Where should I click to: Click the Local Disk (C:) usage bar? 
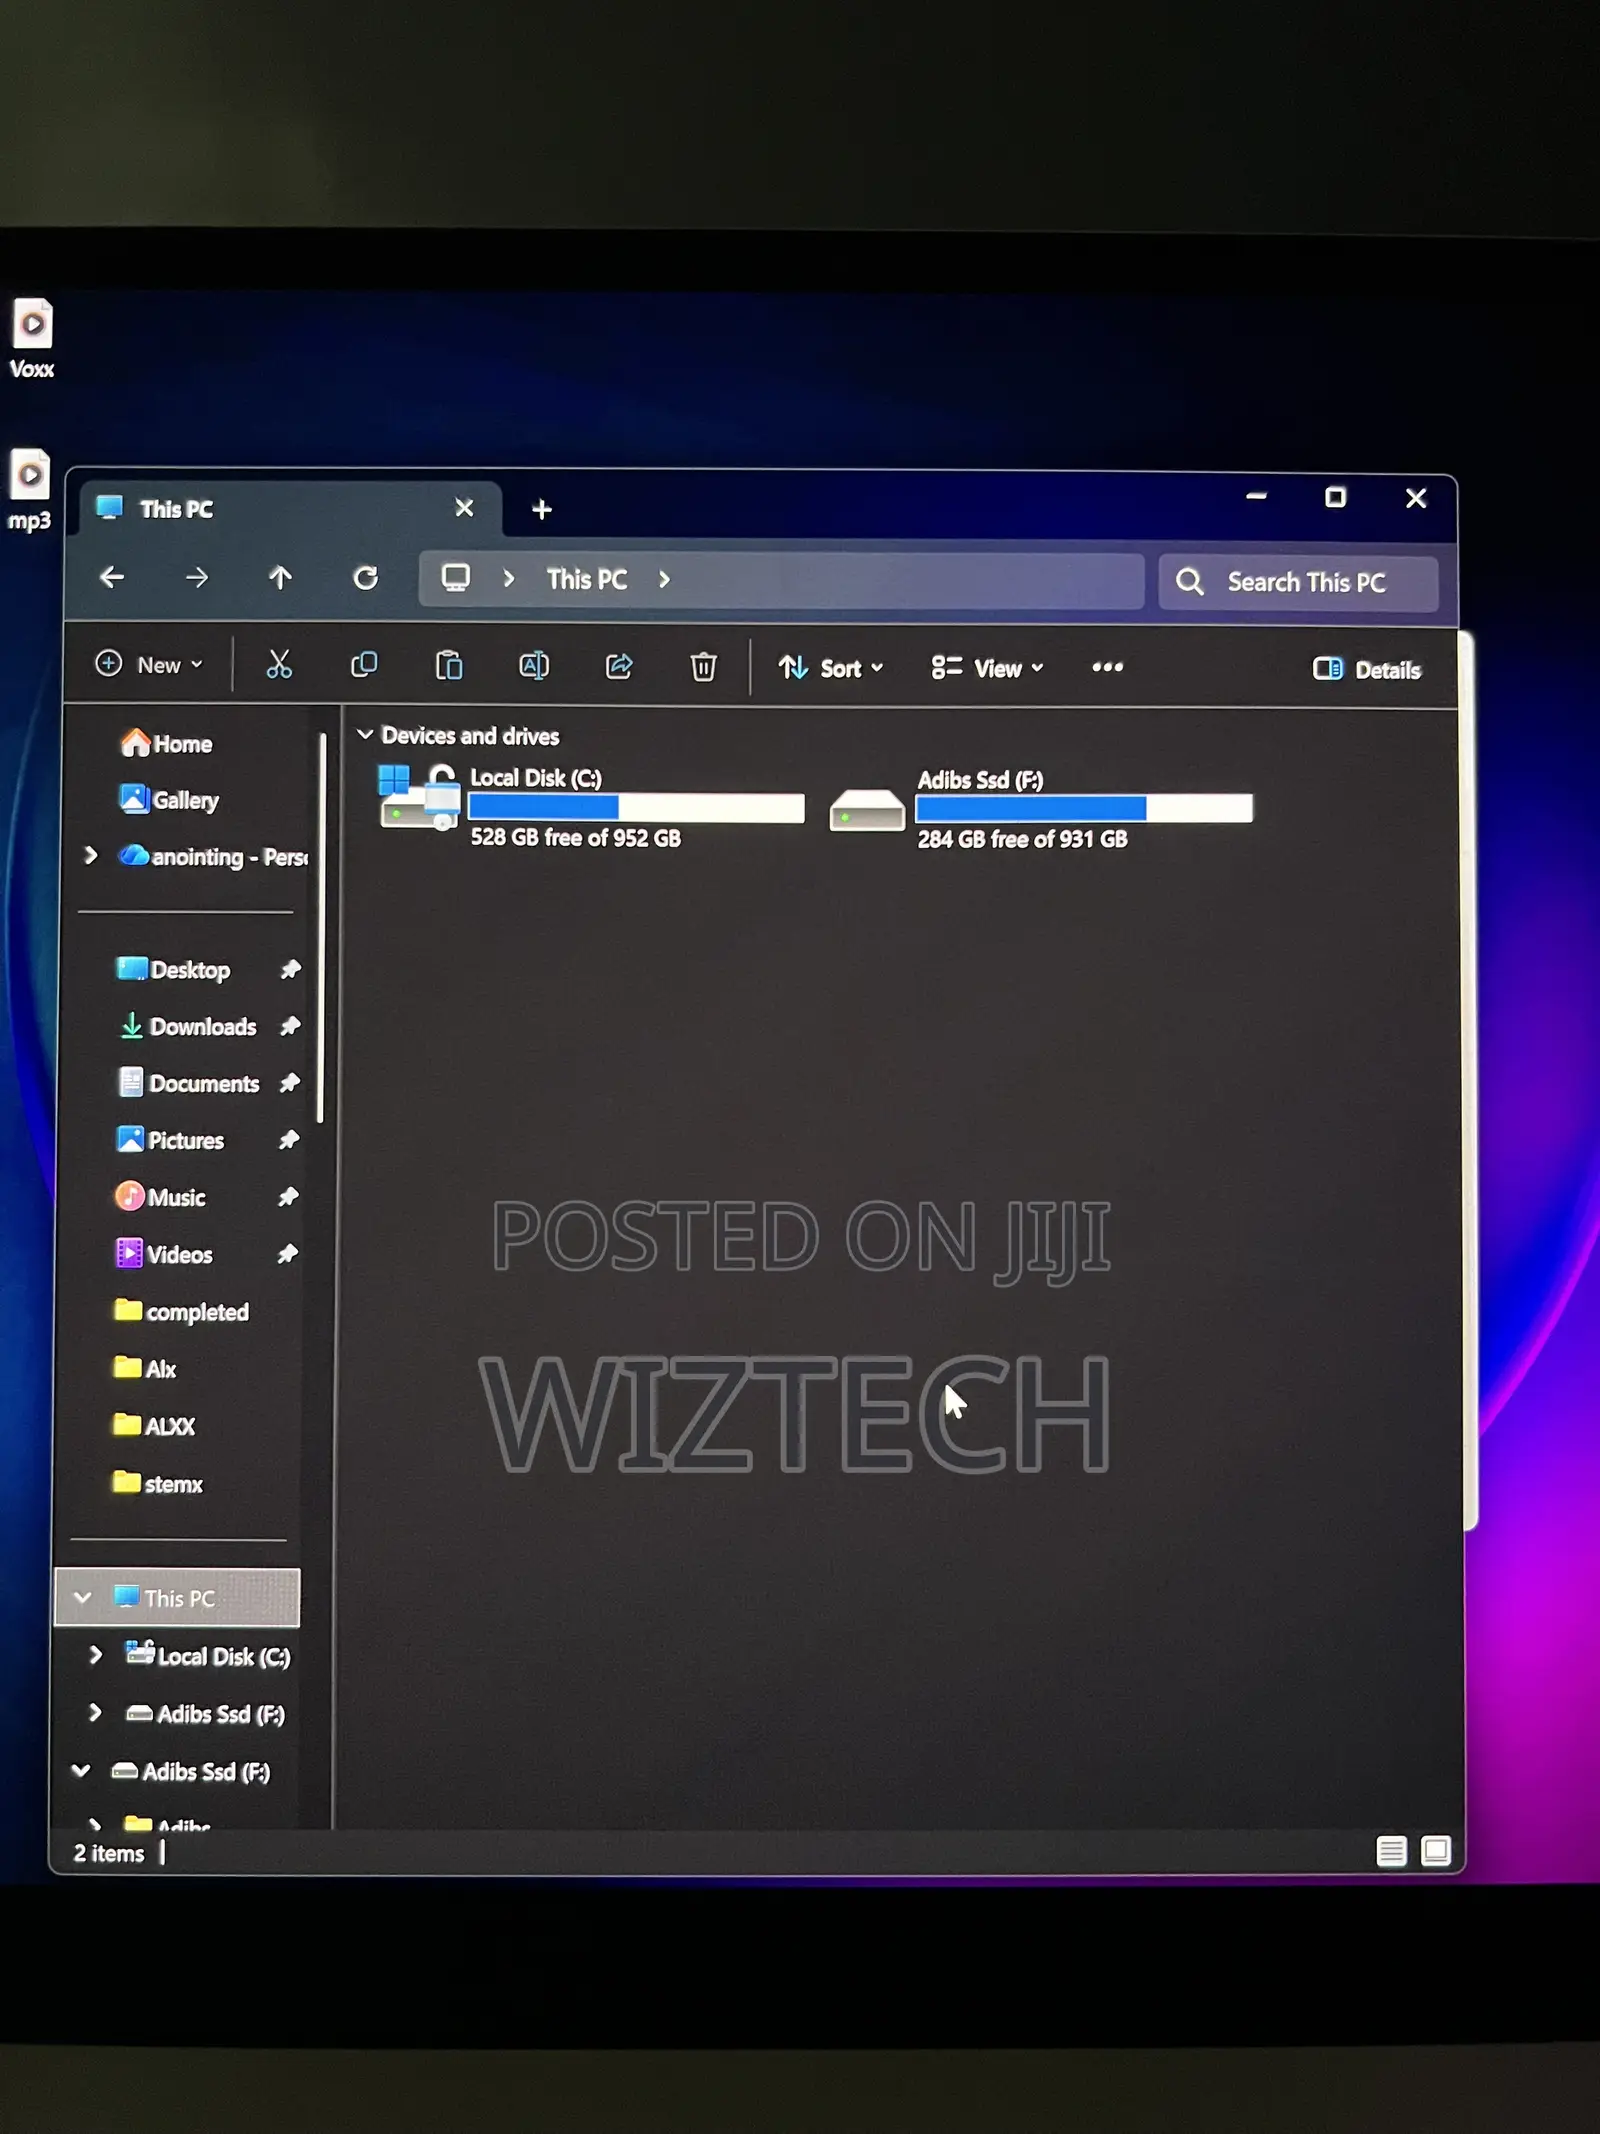pos(636,807)
